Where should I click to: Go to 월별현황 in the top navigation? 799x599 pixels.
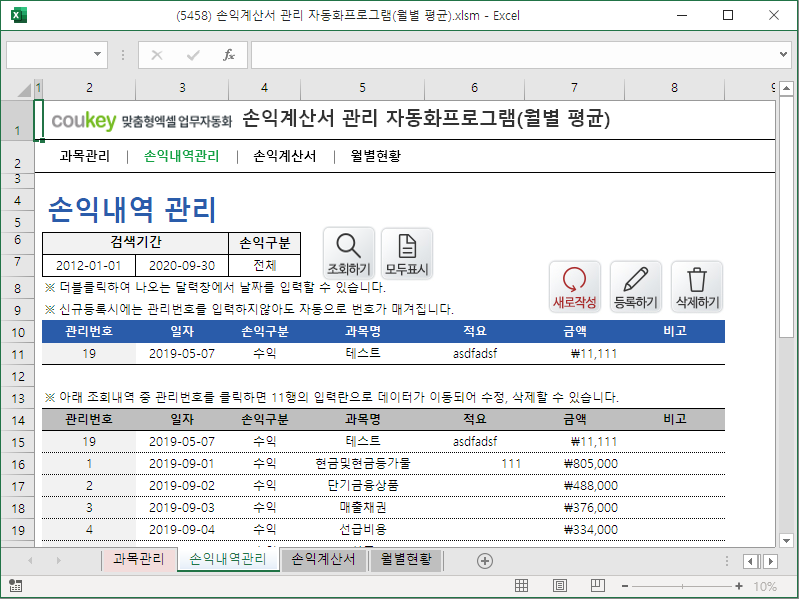376,156
